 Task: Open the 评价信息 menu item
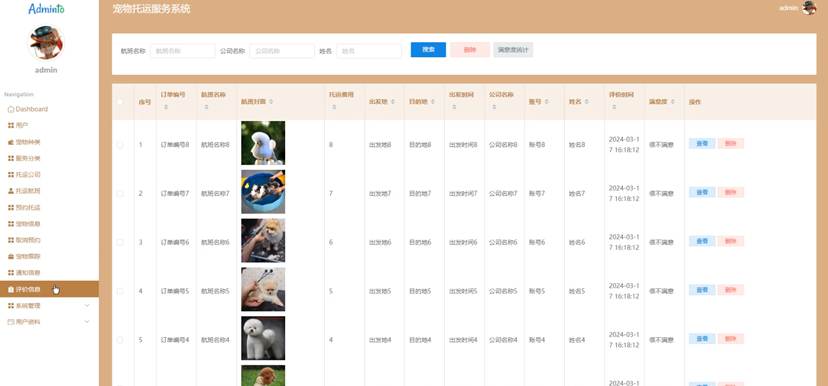[x=49, y=289]
